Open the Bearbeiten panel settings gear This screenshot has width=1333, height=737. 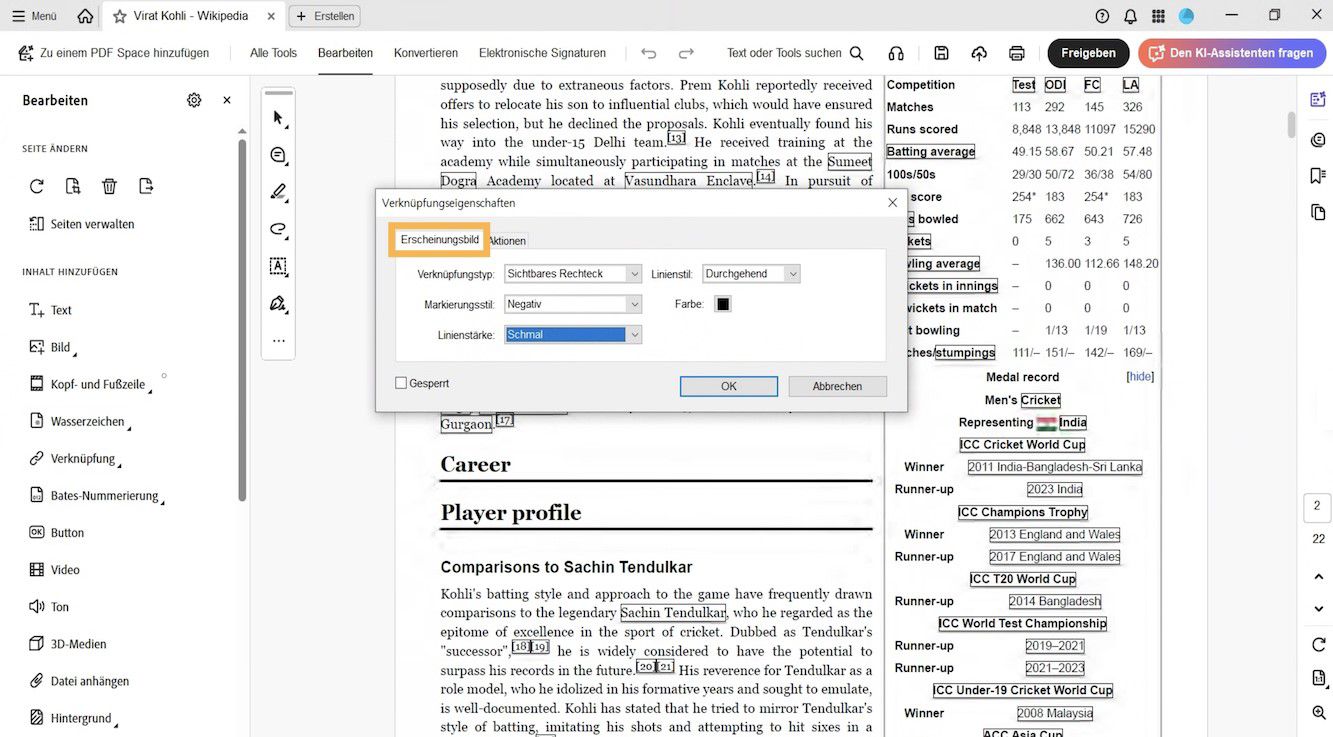coord(194,100)
